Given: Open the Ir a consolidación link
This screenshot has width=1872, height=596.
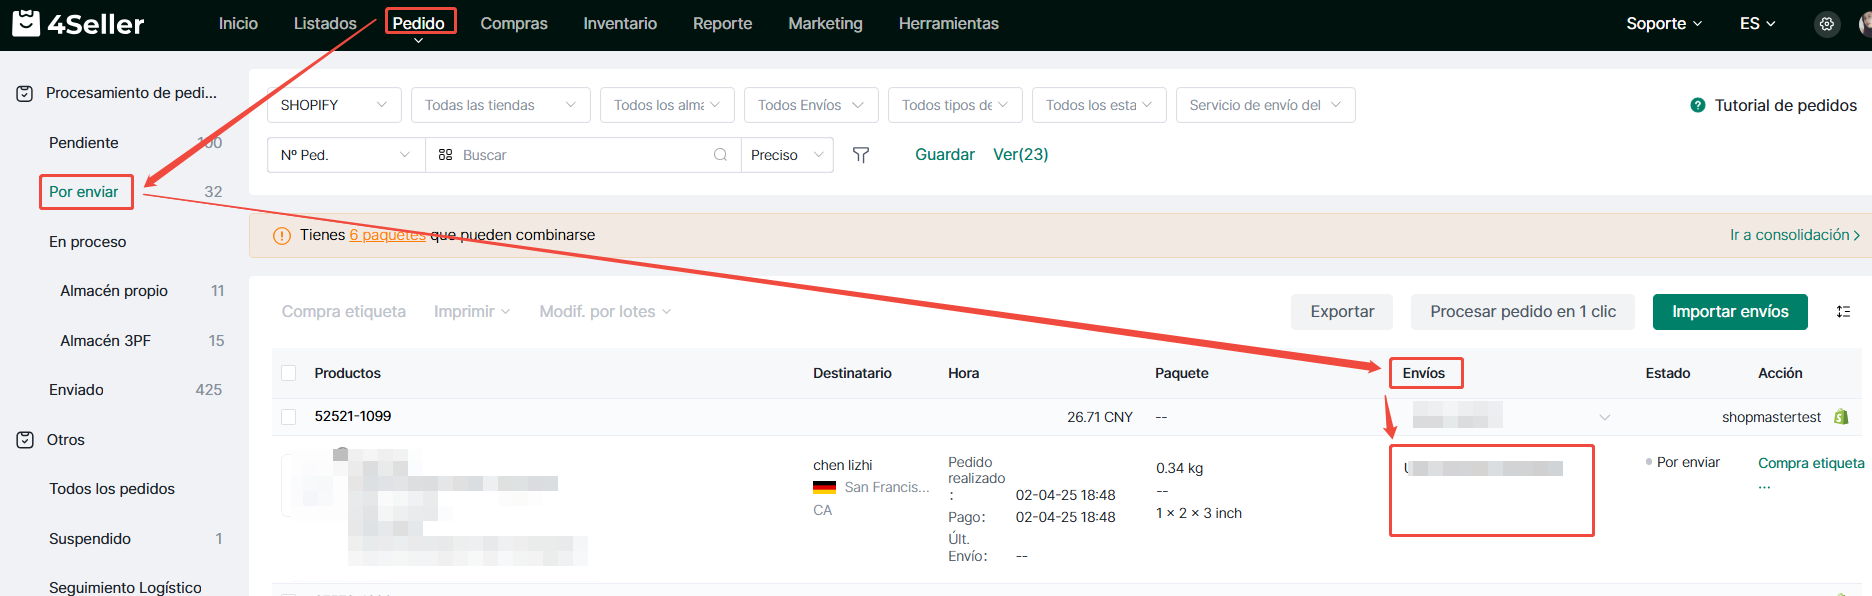Looking at the screenshot, I should [x=1794, y=235].
